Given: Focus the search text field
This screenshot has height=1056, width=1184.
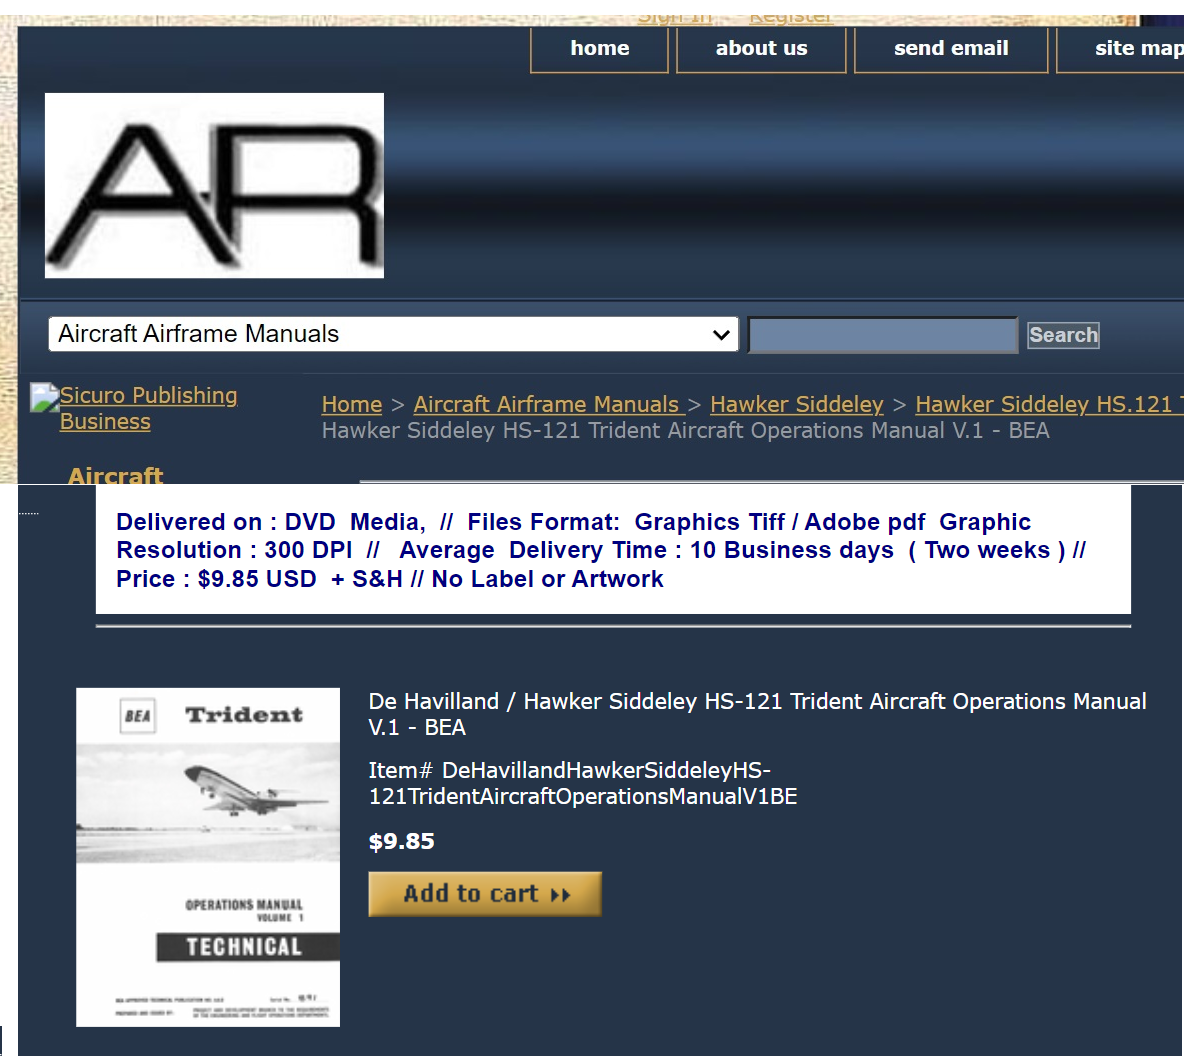Looking at the screenshot, I should click(x=883, y=335).
